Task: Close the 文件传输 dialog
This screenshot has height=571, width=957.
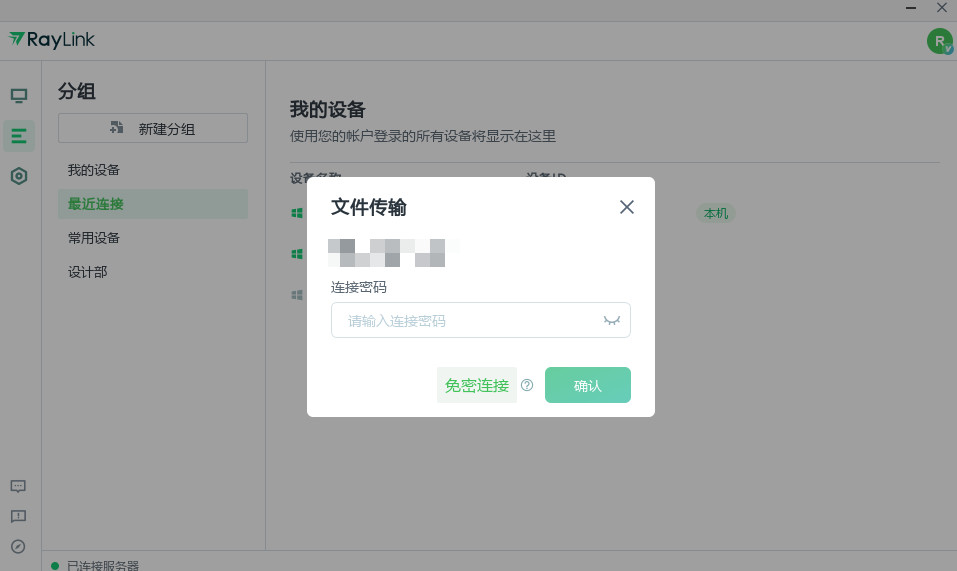Action: click(x=627, y=207)
